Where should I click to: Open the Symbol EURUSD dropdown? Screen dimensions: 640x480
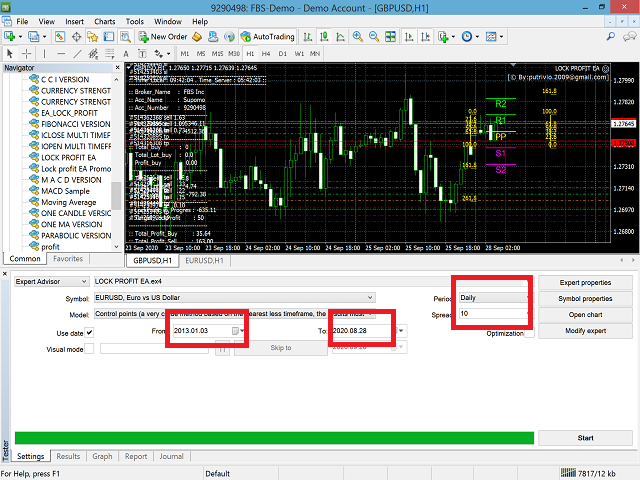point(235,298)
